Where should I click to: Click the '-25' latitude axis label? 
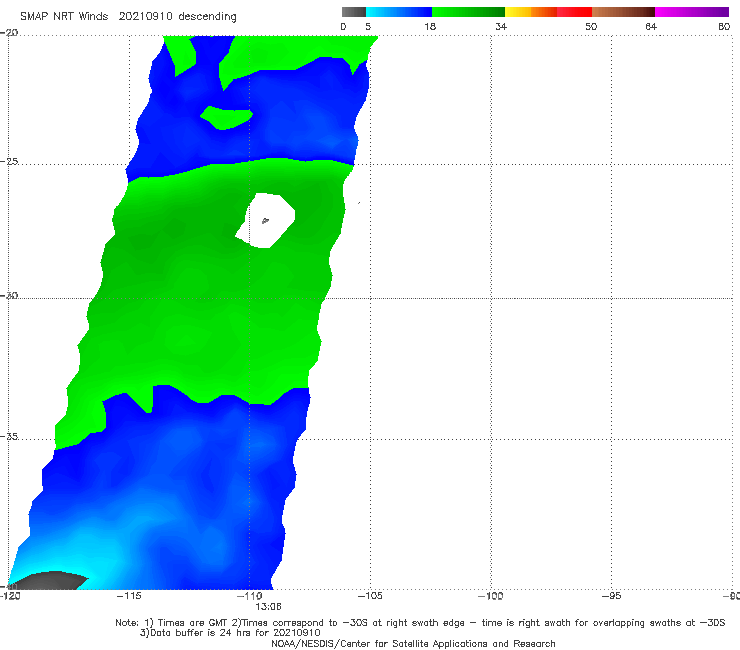click(9, 161)
